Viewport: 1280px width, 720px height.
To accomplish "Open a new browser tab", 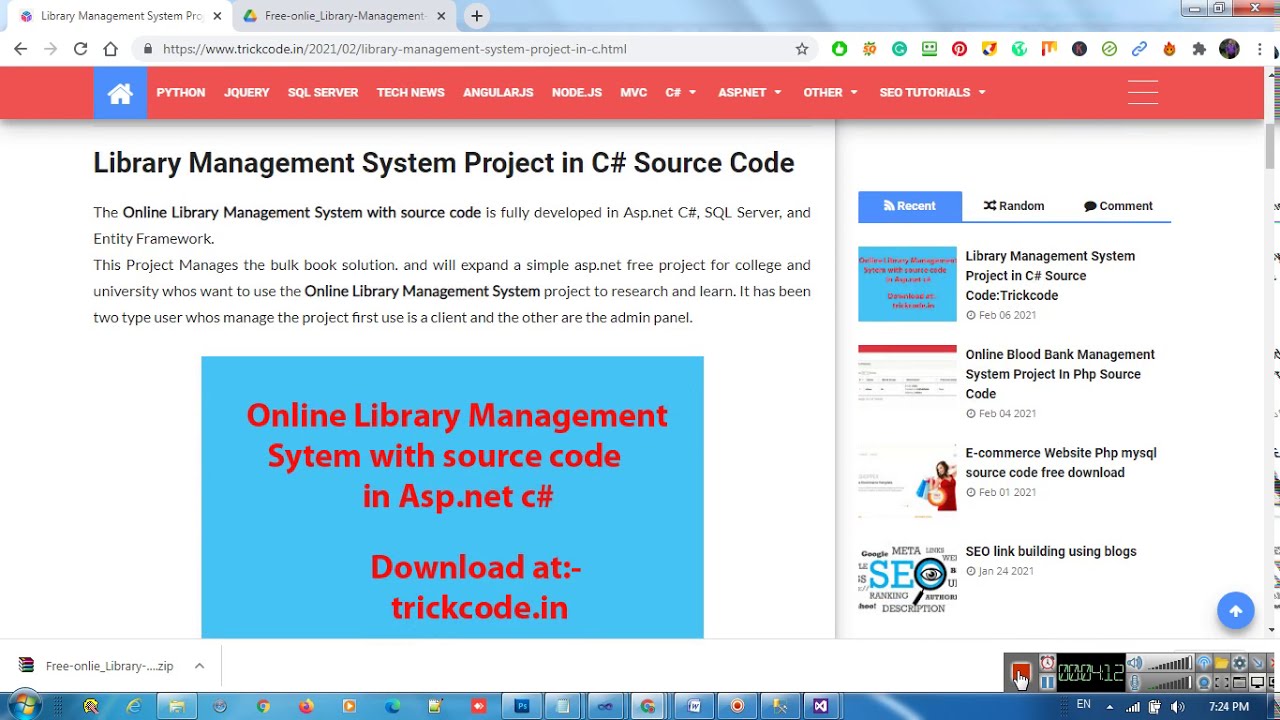I will pos(477,16).
